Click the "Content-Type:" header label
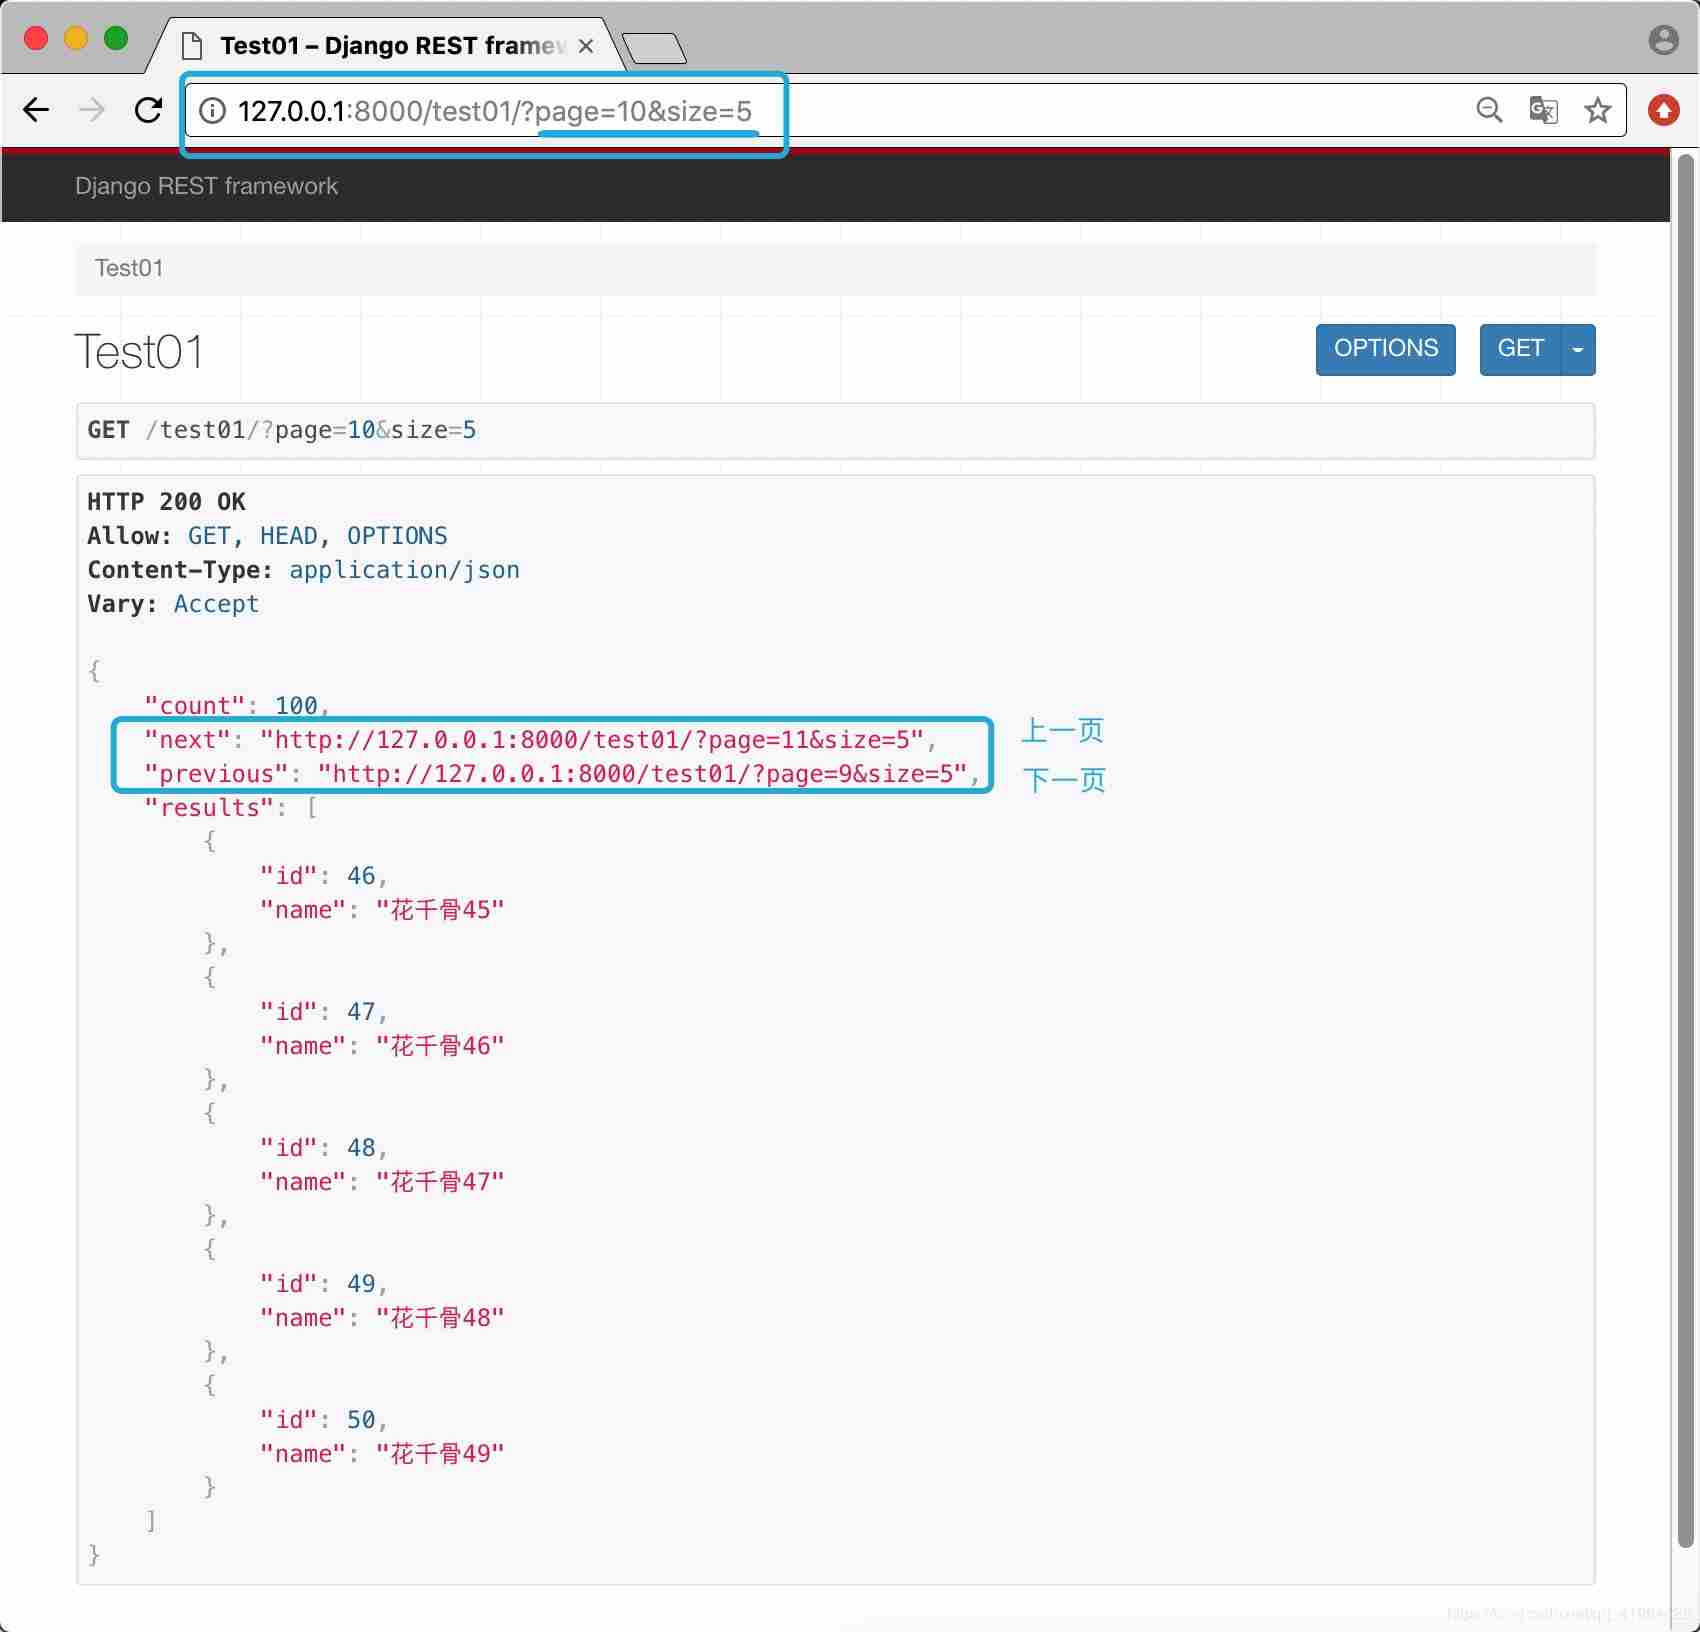1700x1632 pixels. click(x=180, y=570)
